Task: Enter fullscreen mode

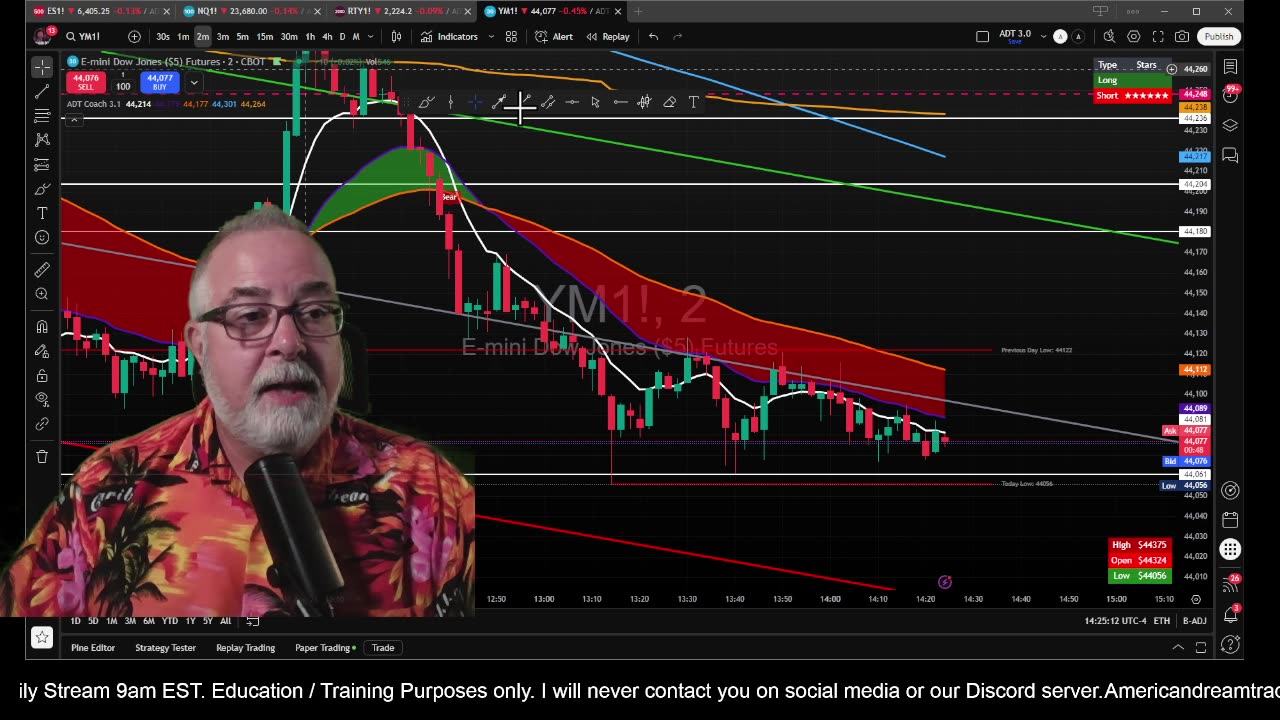Action: 1158,37
